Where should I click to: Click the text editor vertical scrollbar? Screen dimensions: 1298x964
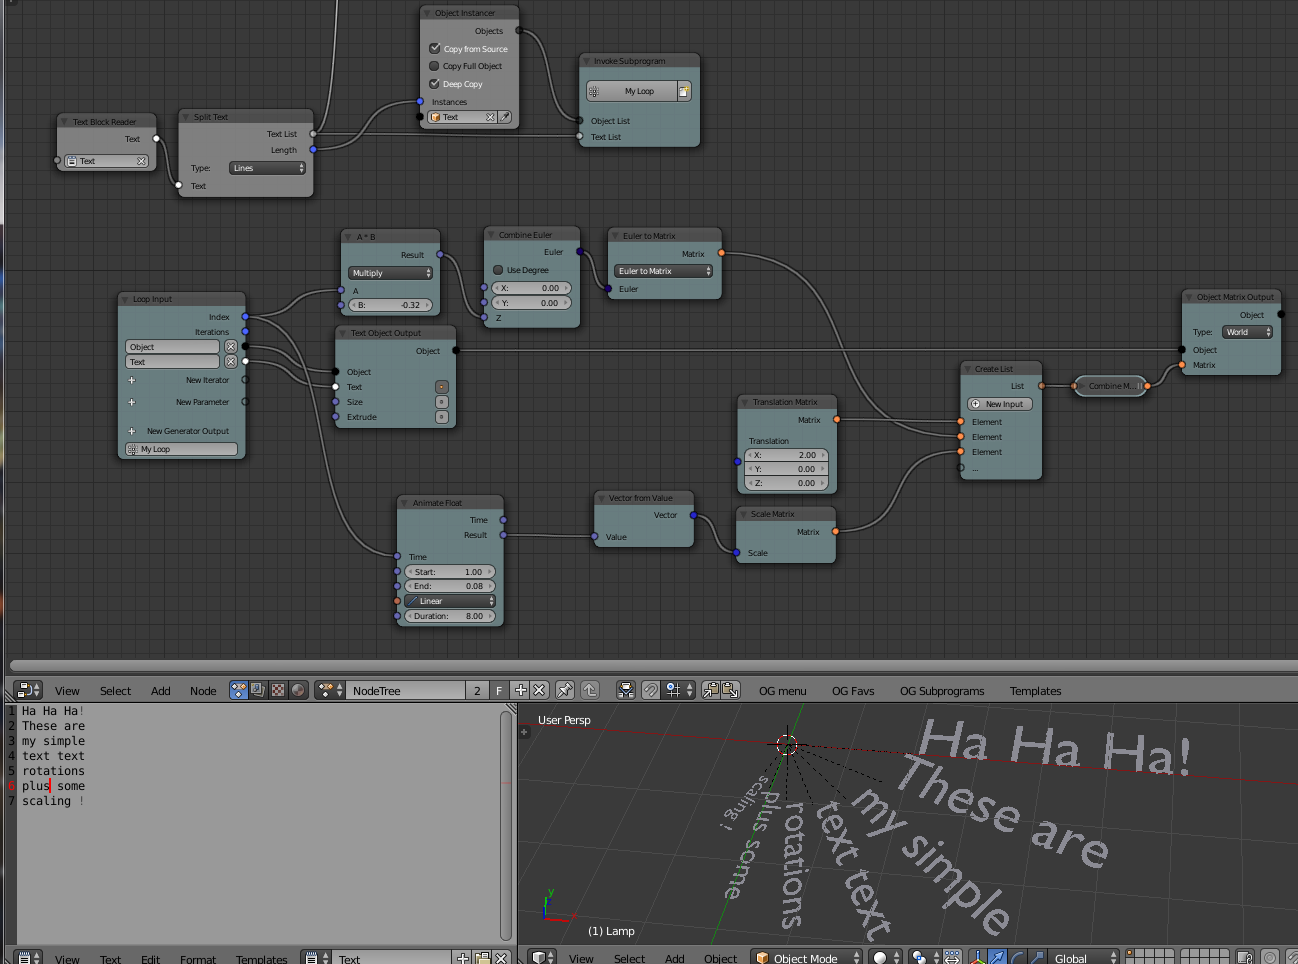tap(506, 825)
